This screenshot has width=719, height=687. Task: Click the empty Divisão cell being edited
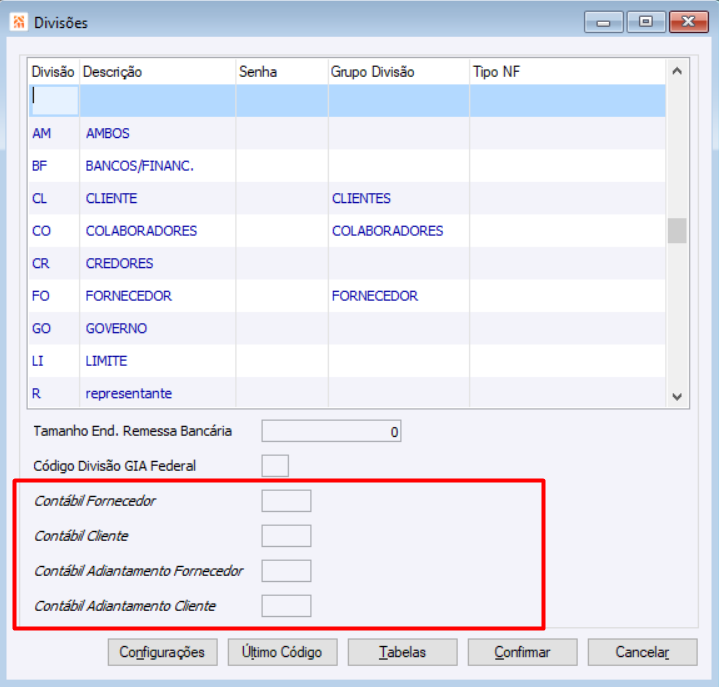click(x=54, y=100)
